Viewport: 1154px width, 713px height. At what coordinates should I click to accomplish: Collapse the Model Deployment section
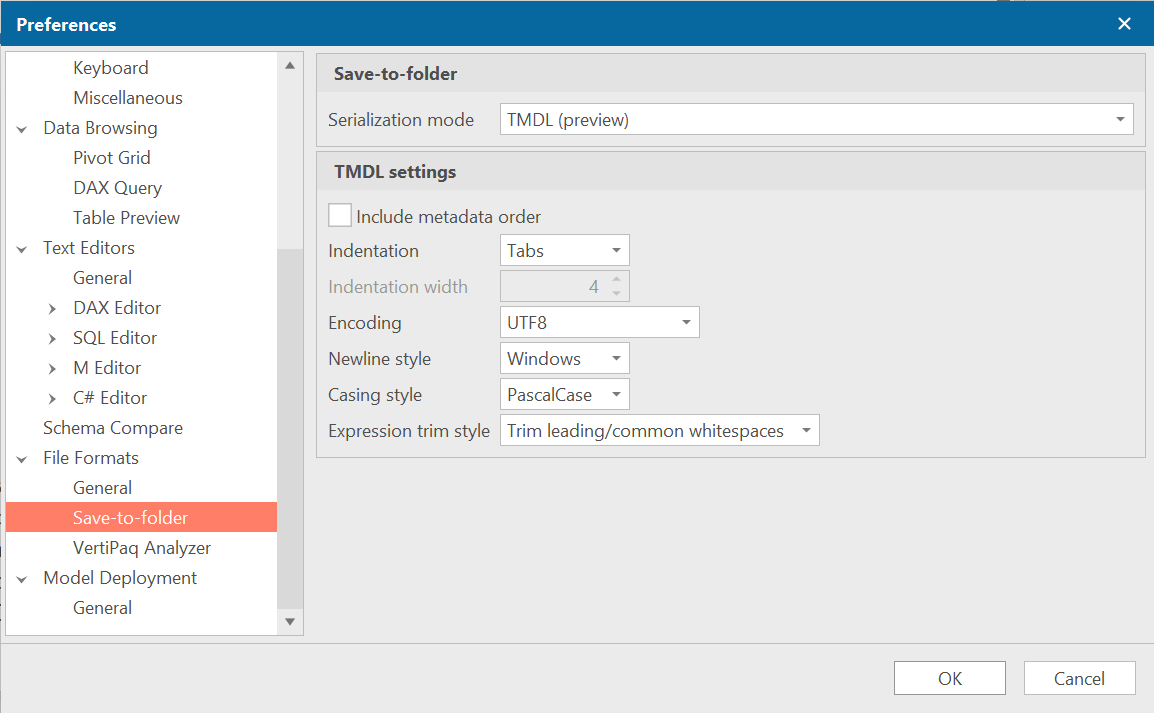point(22,577)
